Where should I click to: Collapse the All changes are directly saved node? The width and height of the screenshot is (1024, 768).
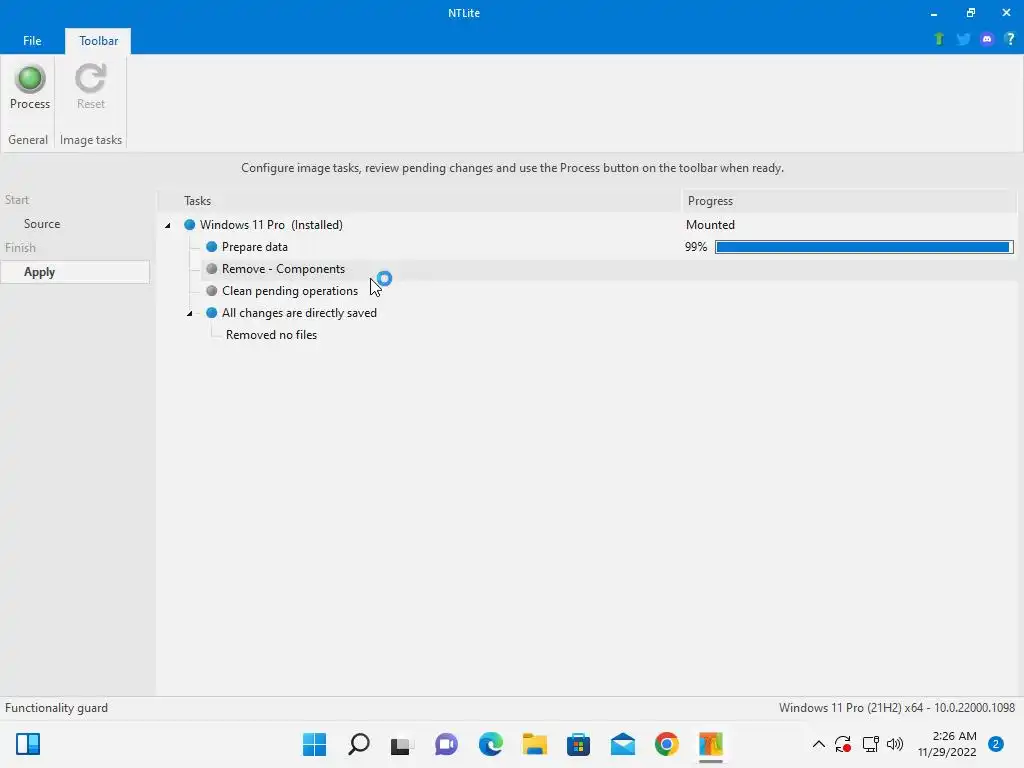pyautogui.click(x=189, y=313)
